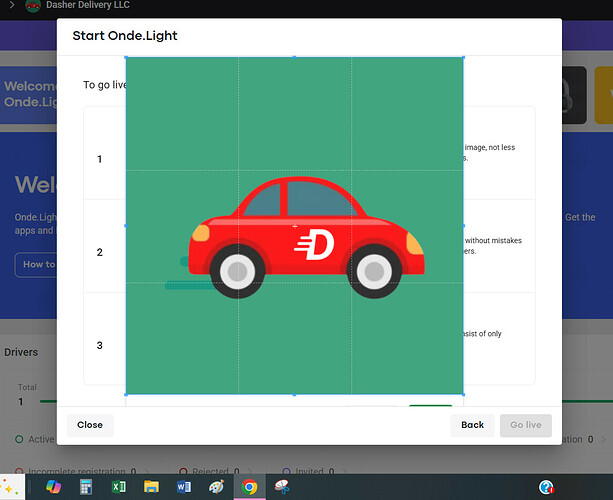Click the Rejected drivers status entry

[210, 471]
